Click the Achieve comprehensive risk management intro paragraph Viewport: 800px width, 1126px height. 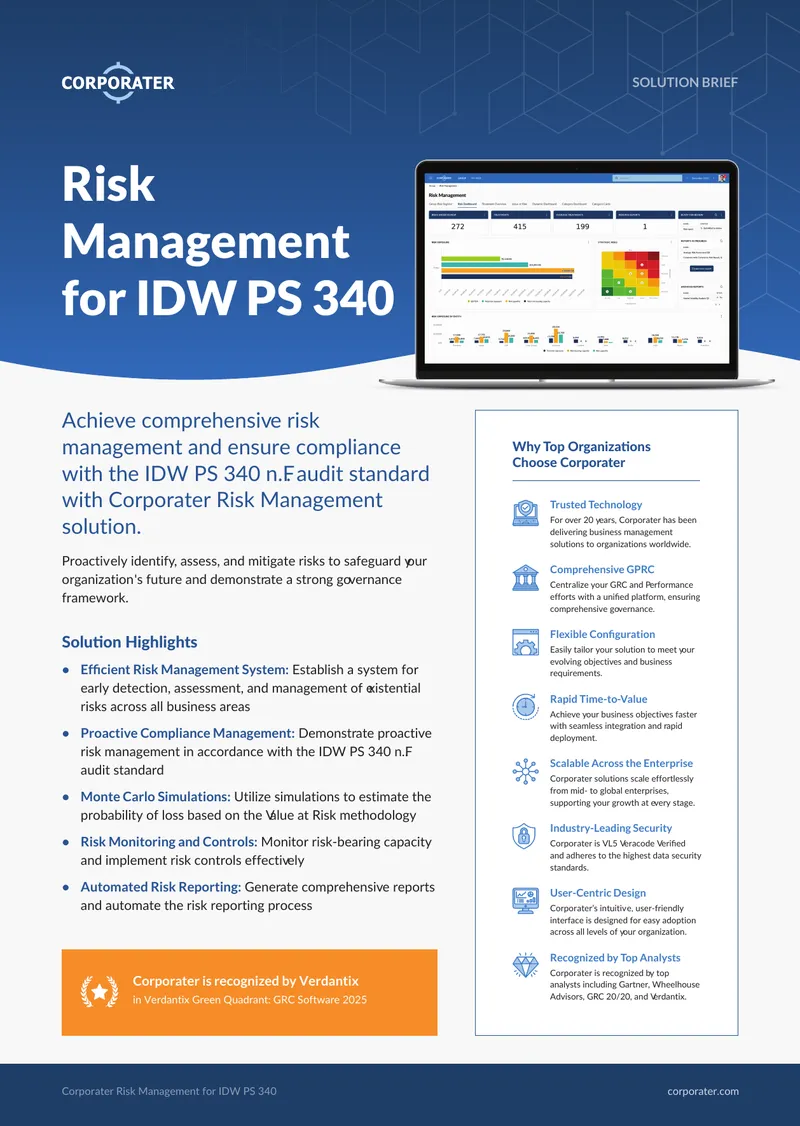click(x=246, y=473)
